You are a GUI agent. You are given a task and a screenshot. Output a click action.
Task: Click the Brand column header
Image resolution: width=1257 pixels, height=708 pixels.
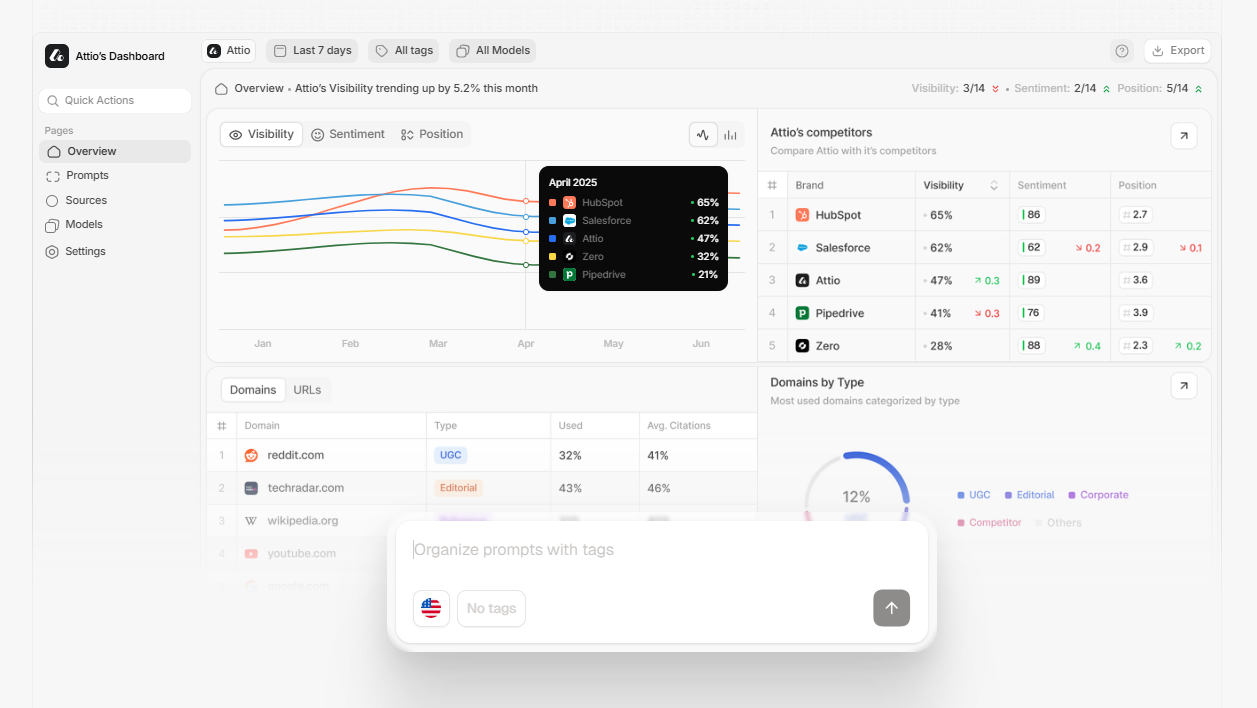coord(810,185)
